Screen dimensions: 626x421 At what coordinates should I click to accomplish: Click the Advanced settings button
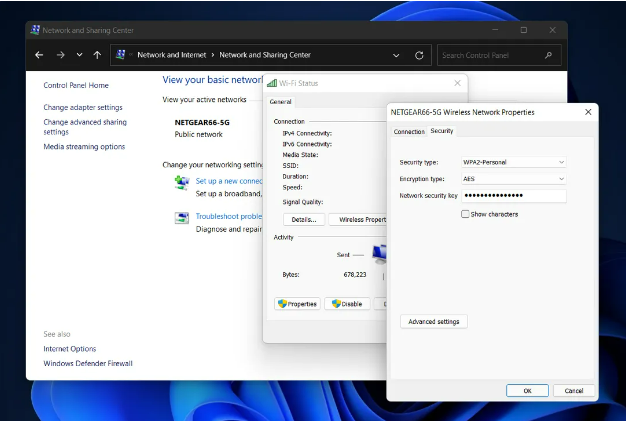point(434,321)
